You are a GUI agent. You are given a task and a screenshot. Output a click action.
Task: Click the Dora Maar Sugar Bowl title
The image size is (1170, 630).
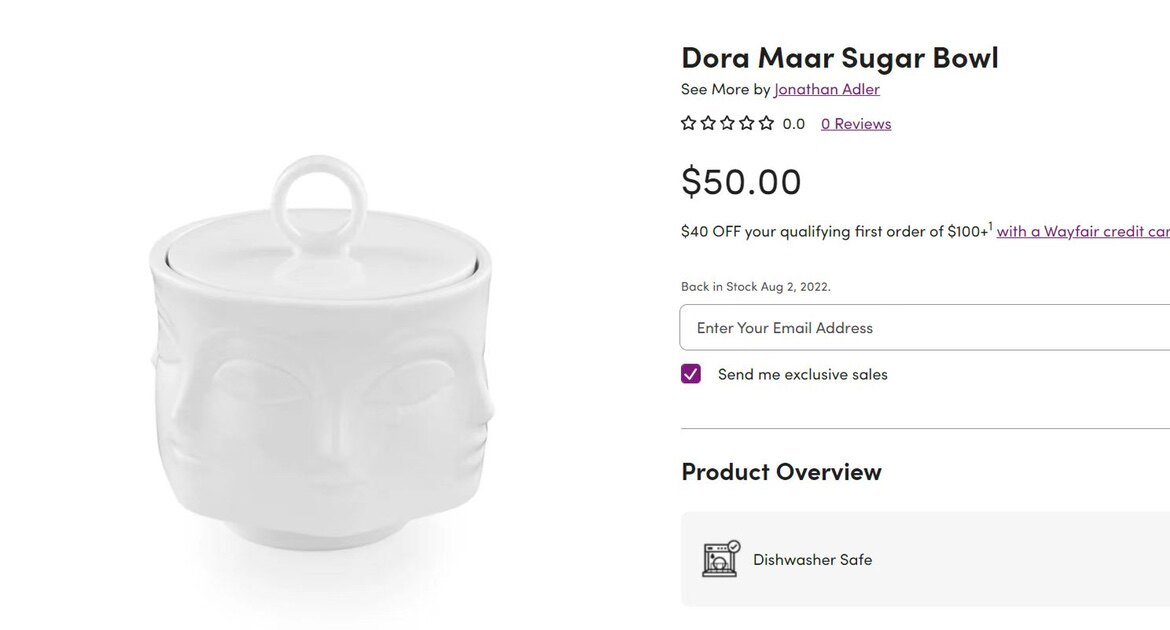point(839,57)
